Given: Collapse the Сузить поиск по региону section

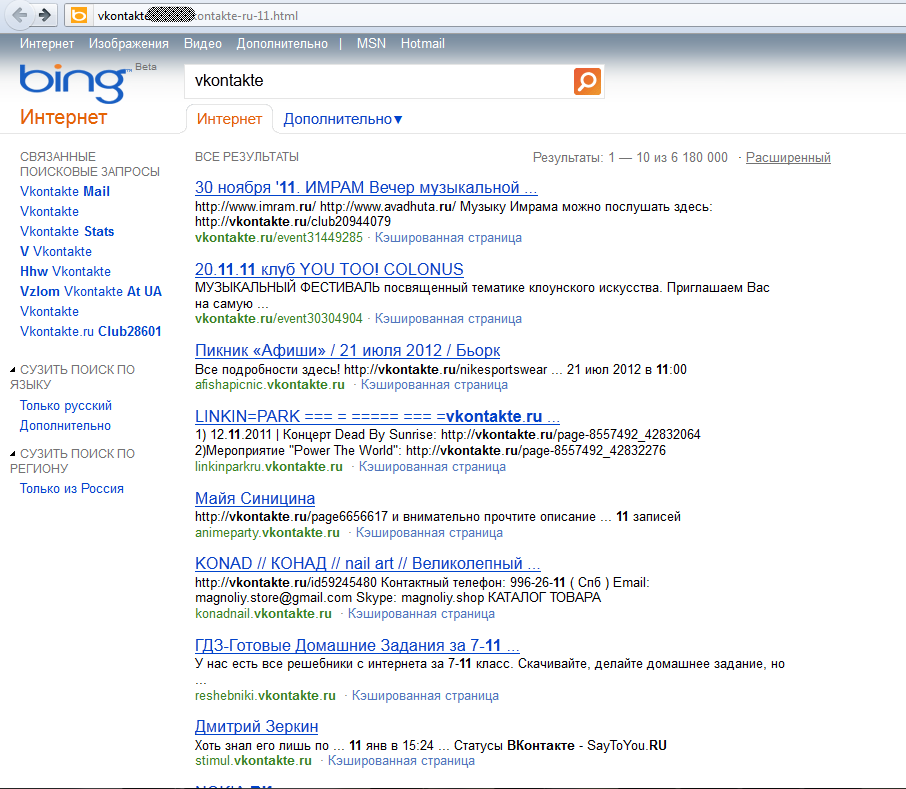Looking at the screenshot, I should 13,454.
